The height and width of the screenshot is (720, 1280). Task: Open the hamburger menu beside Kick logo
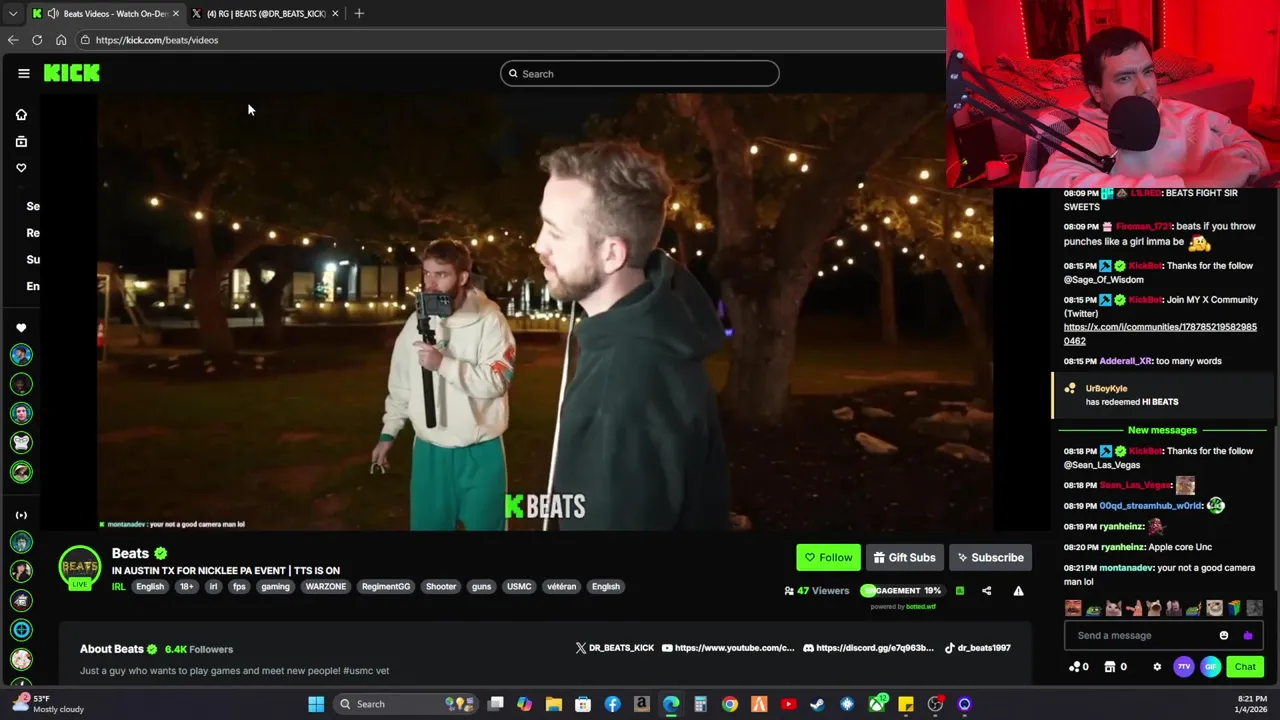tap(23, 73)
